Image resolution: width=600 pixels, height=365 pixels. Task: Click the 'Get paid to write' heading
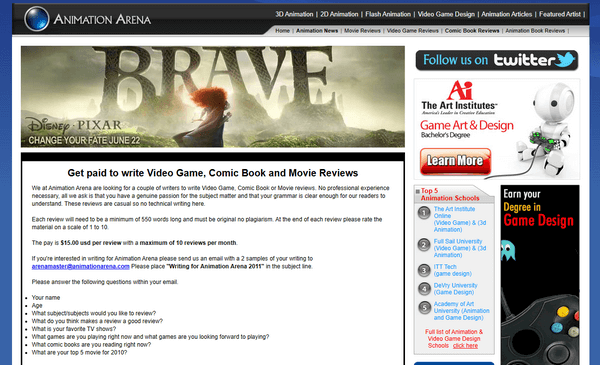coord(213,173)
